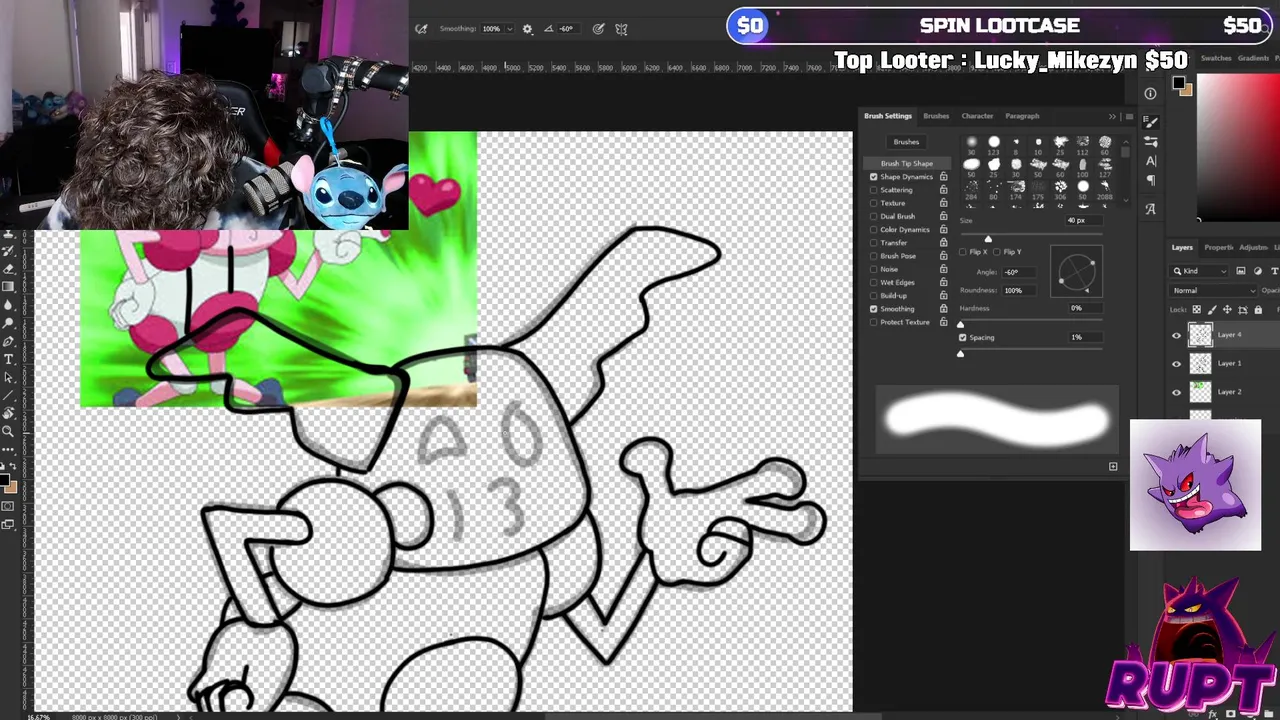Open Brush Settings panel menu icon
This screenshot has width=1280, height=720.
tap(1129, 116)
